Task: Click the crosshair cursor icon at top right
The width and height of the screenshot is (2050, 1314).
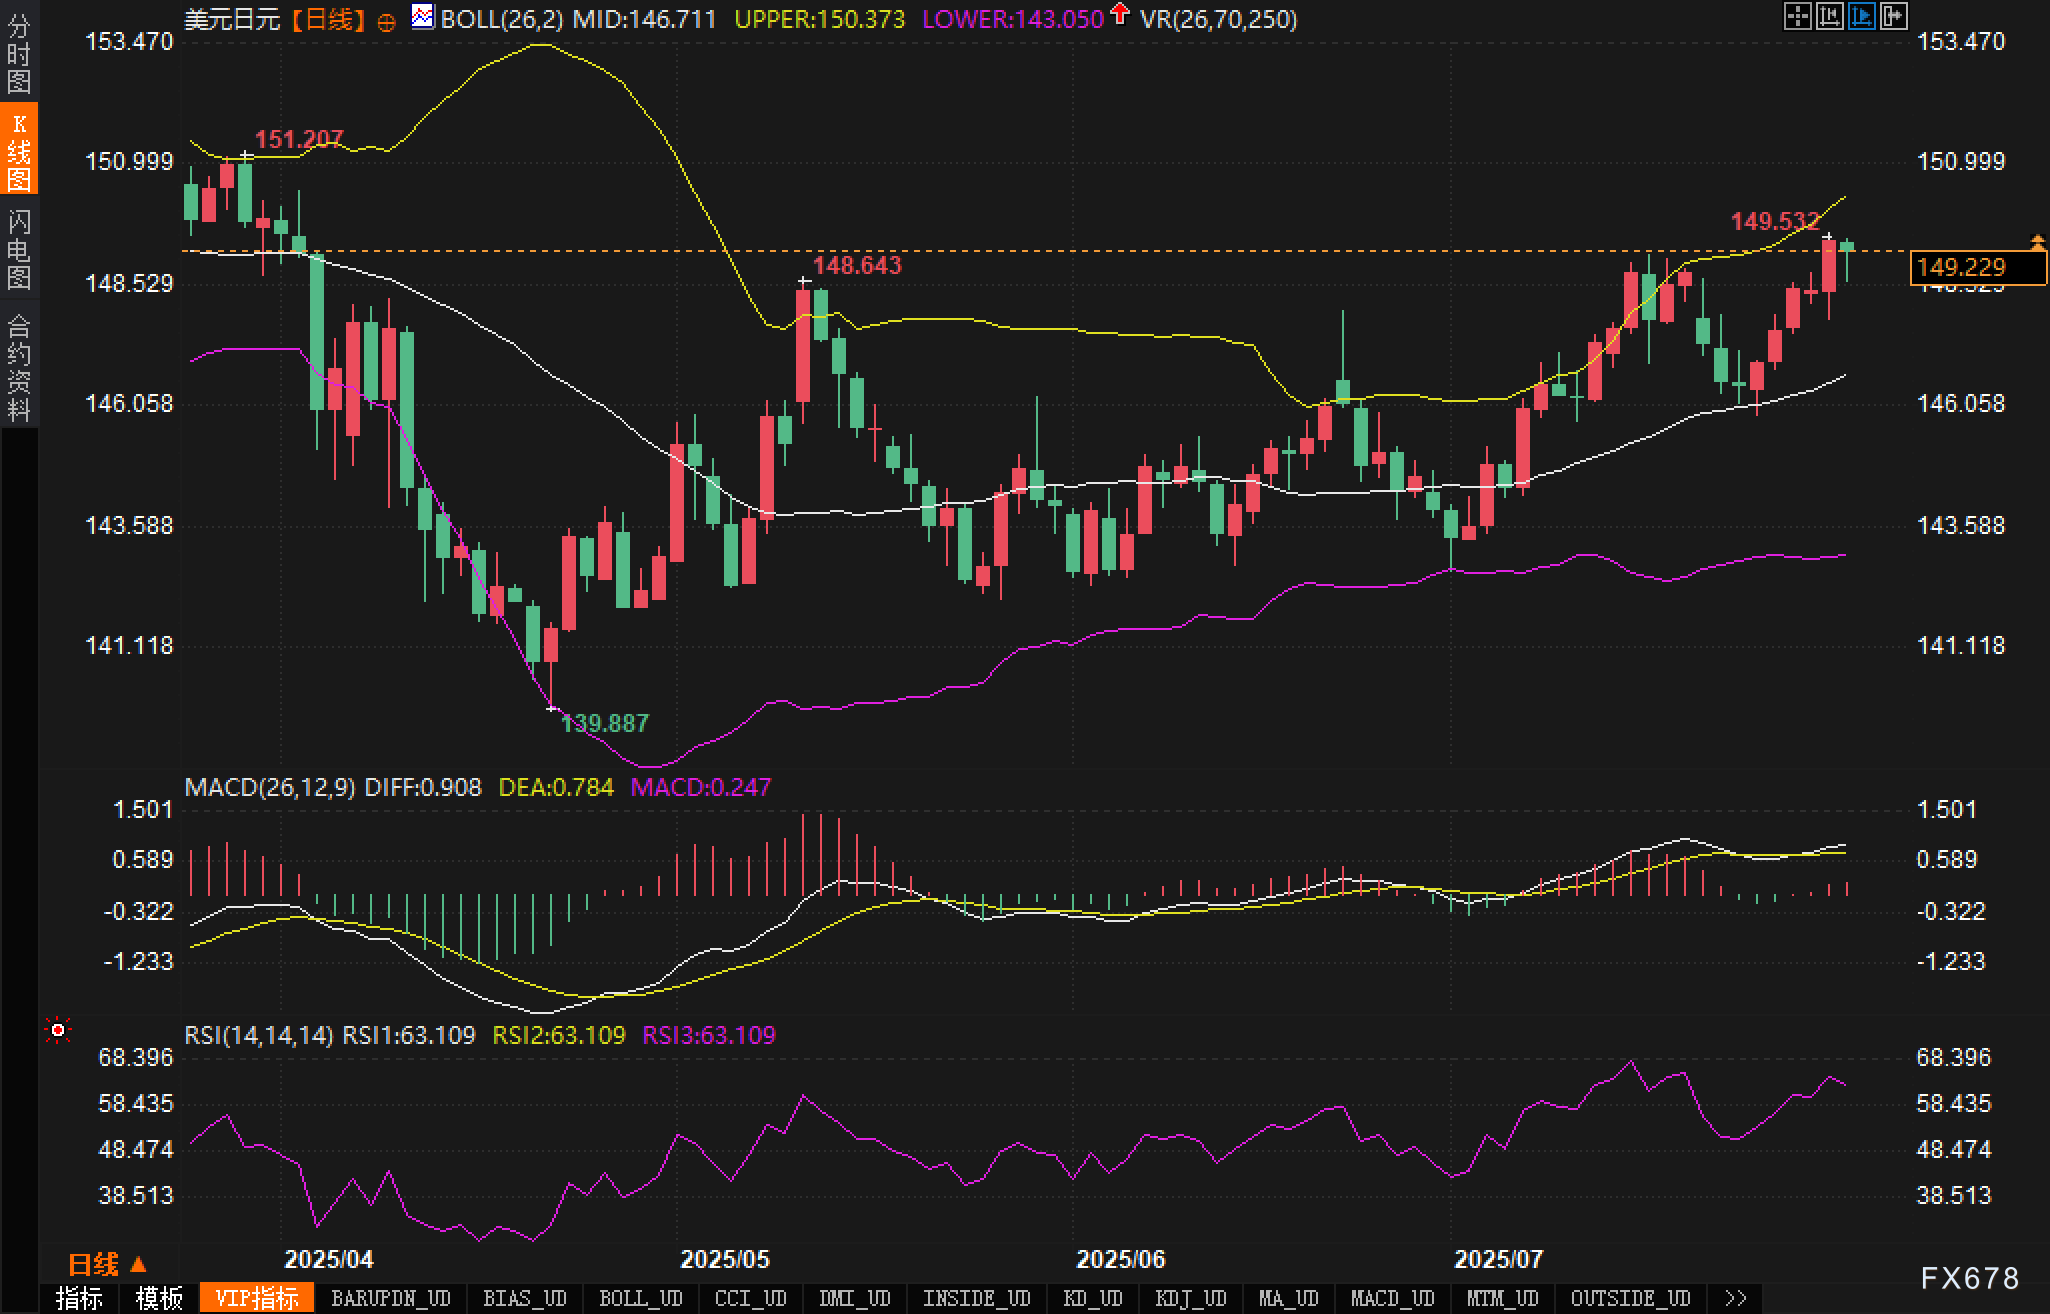Action: pos(1797,16)
